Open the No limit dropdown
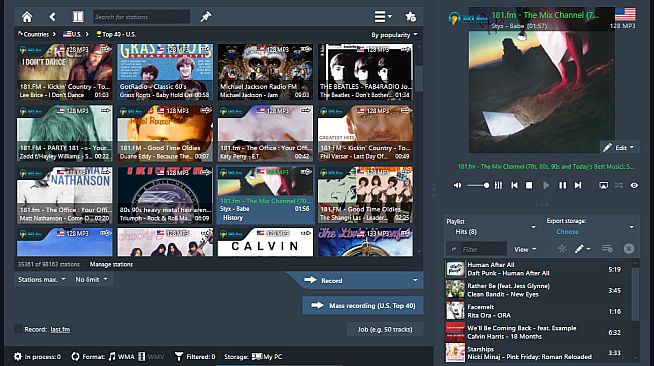This screenshot has width=654, height=366. tap(91, 279)
